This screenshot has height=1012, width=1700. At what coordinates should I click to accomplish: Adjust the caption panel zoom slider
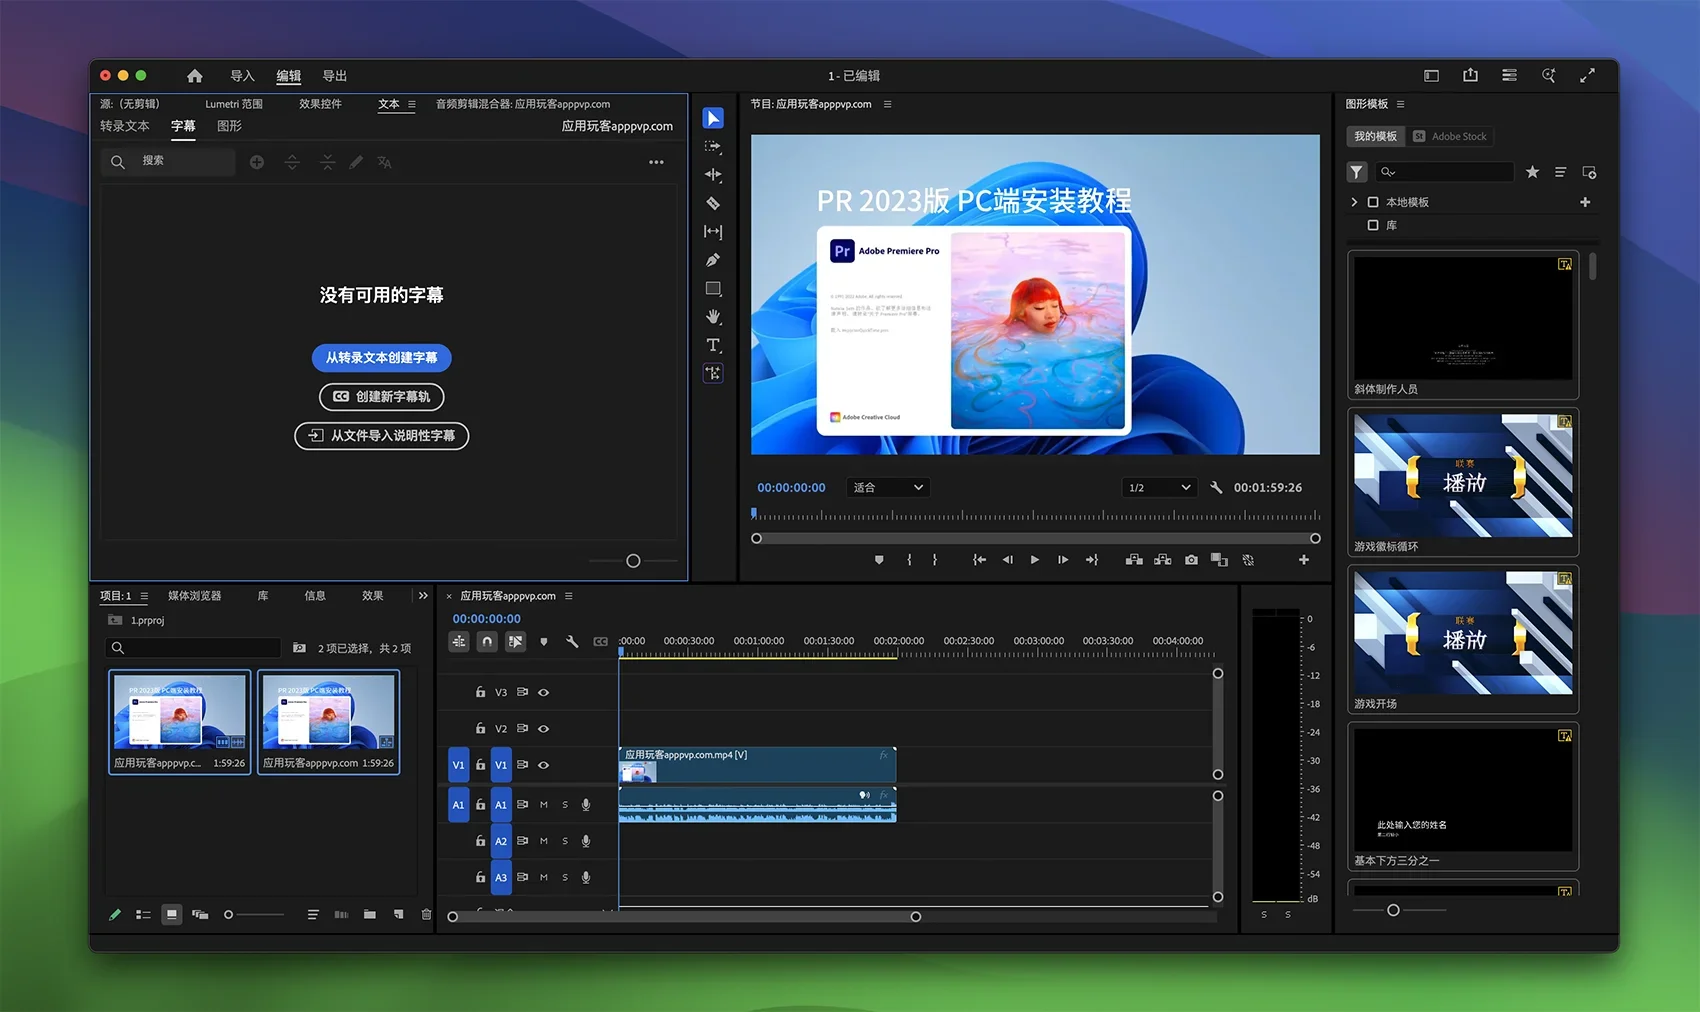pos(633,561)
